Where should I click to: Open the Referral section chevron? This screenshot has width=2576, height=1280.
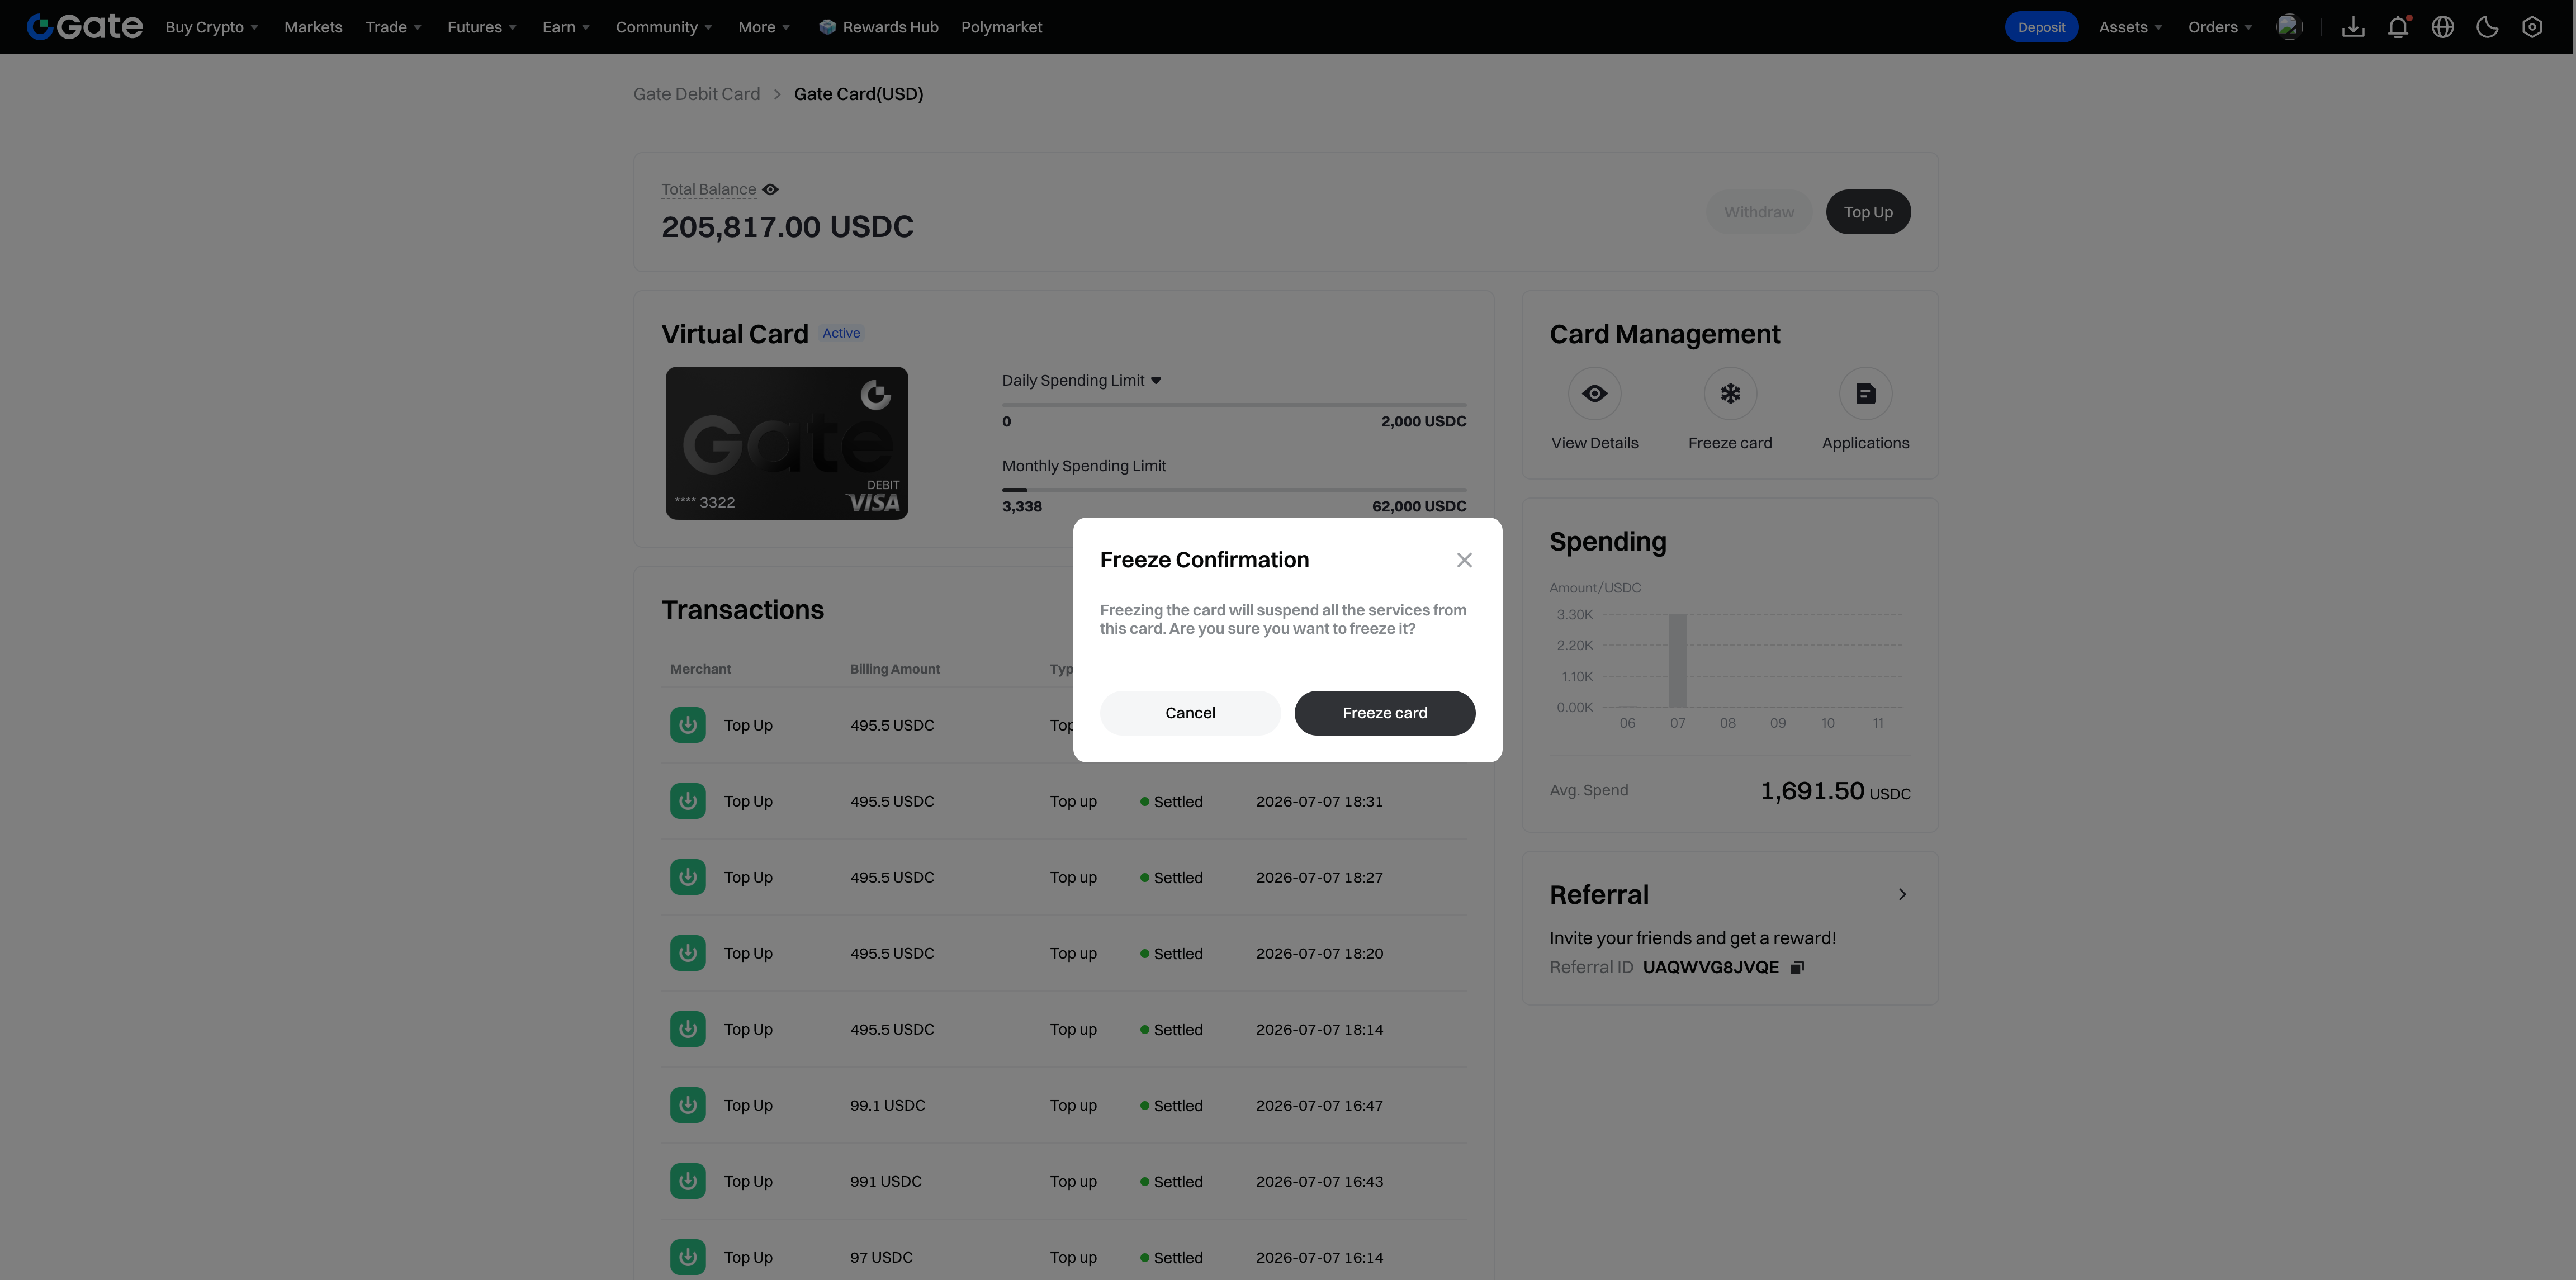[x=1902, y=894]
